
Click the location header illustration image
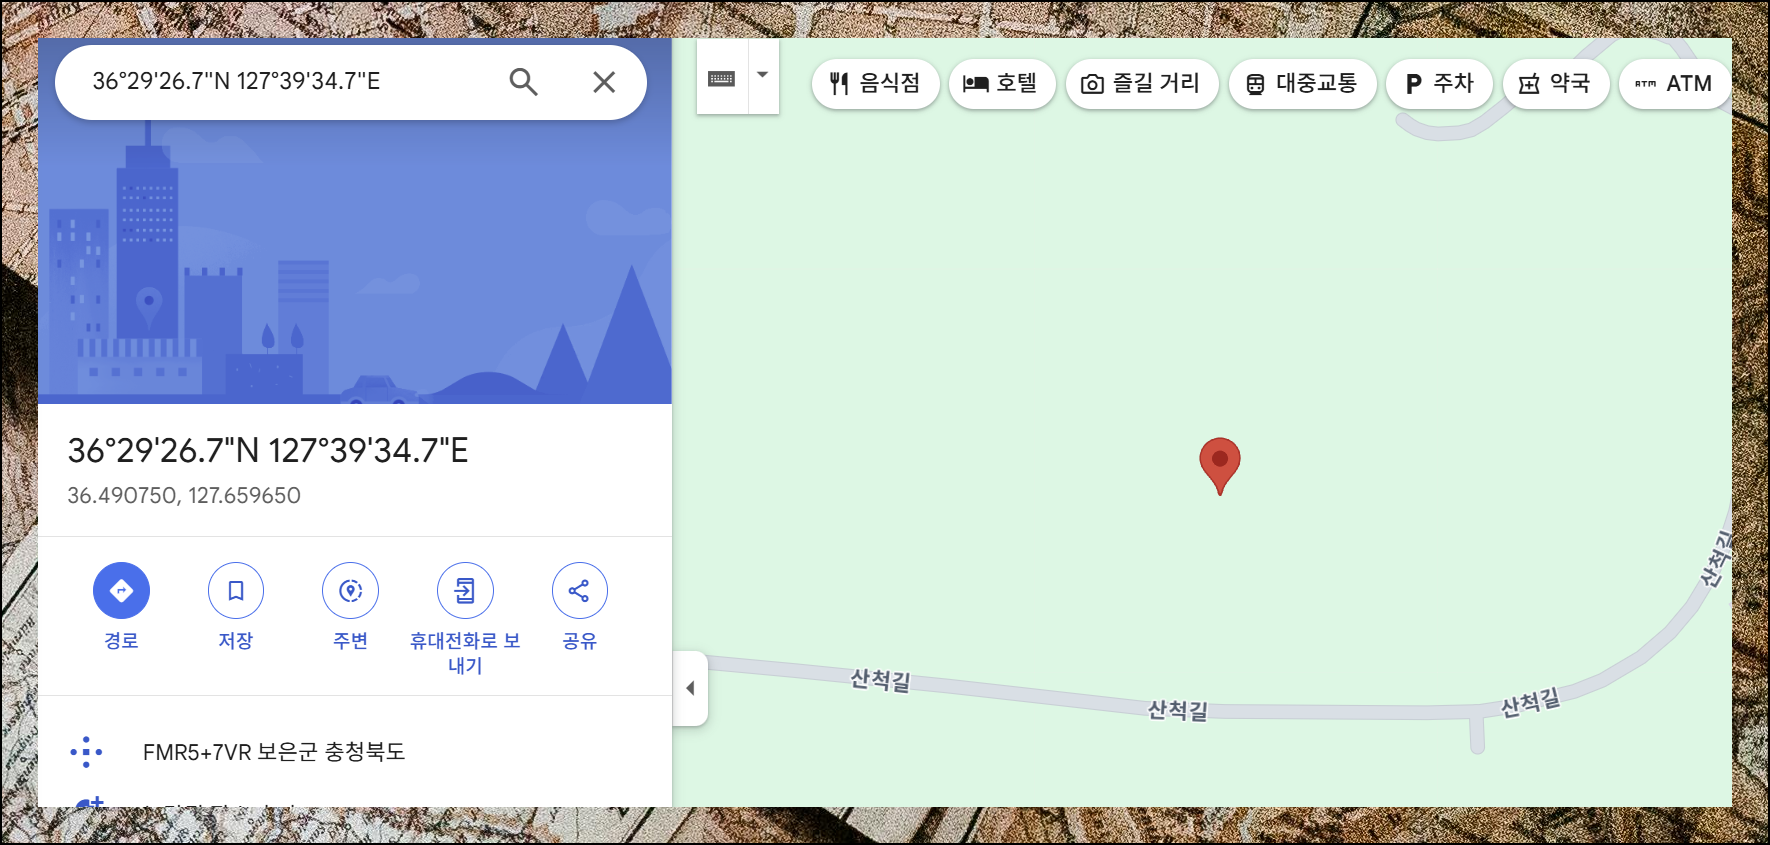point(355,222)
